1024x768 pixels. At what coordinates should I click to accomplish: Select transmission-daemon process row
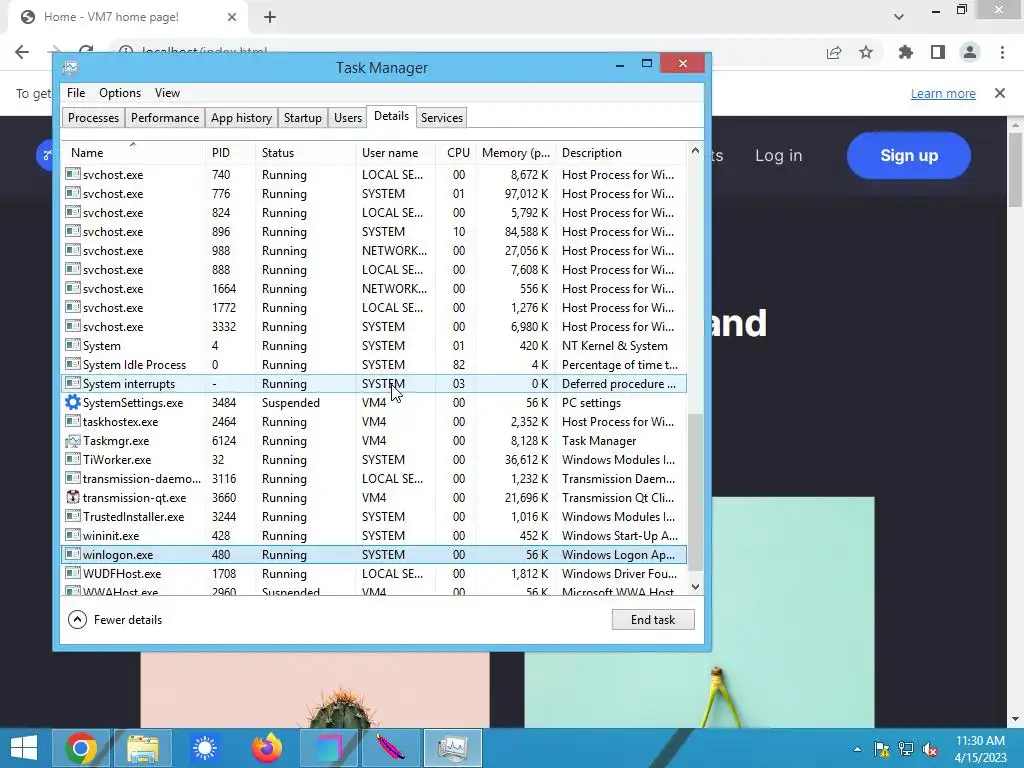(x=374, y=479)
